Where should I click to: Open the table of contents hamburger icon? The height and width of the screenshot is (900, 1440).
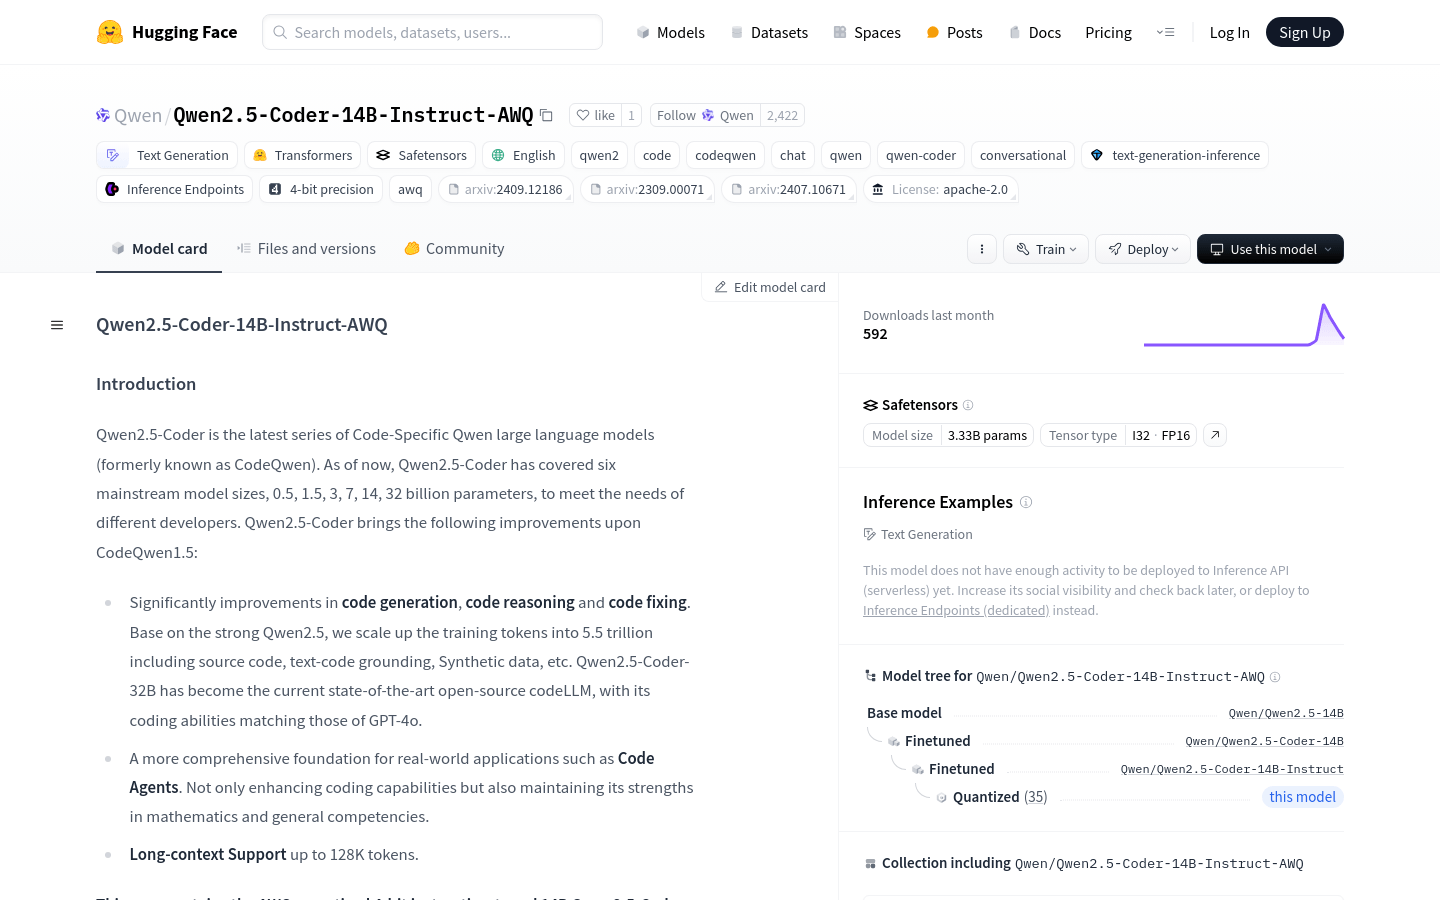coord(57,324)
